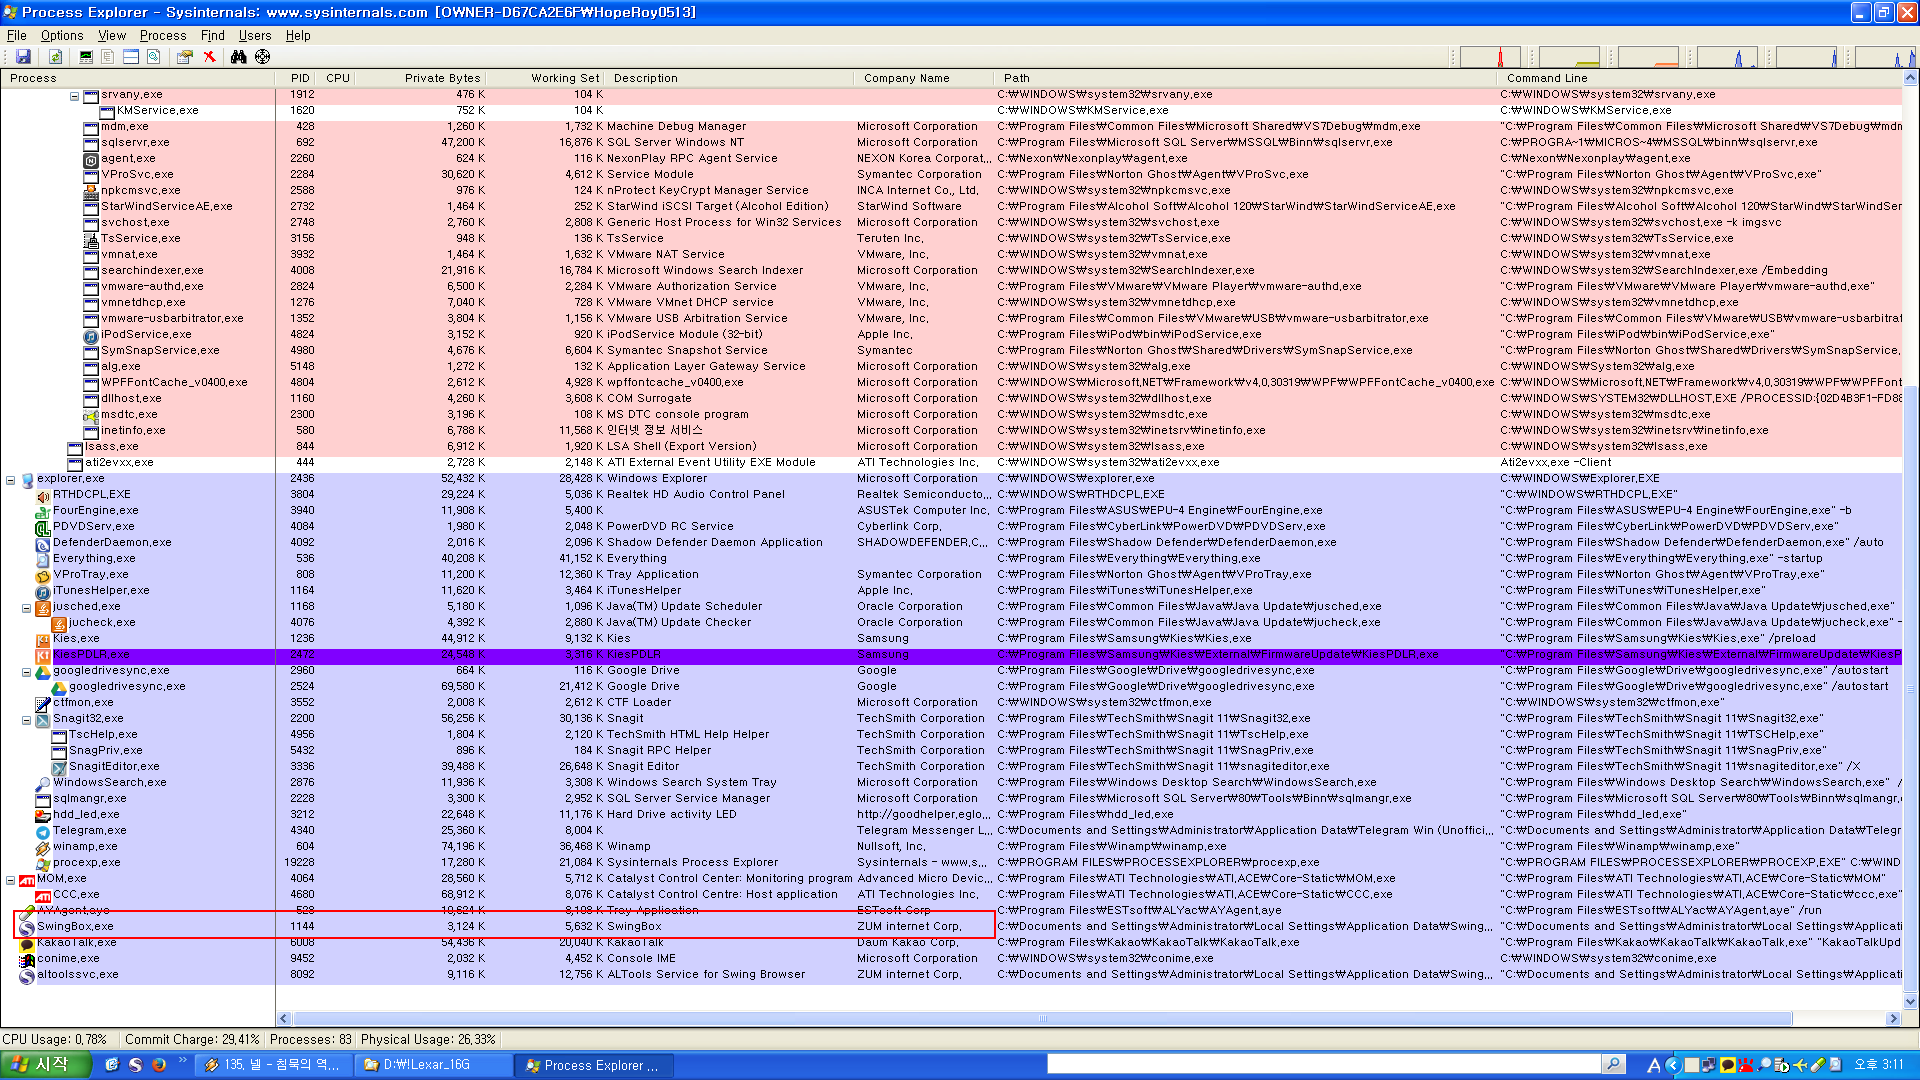Click the 'Processes: 83' status bar entry

311,1040
